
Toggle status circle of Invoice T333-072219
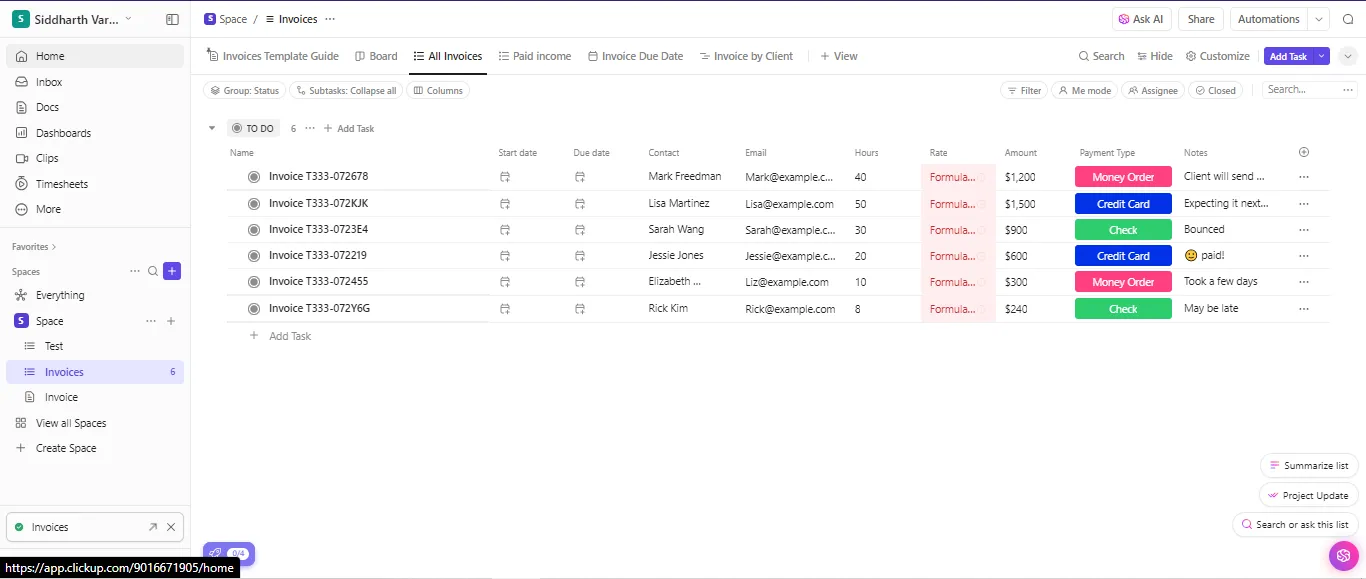pyautogui.click(x=254, y=255)
